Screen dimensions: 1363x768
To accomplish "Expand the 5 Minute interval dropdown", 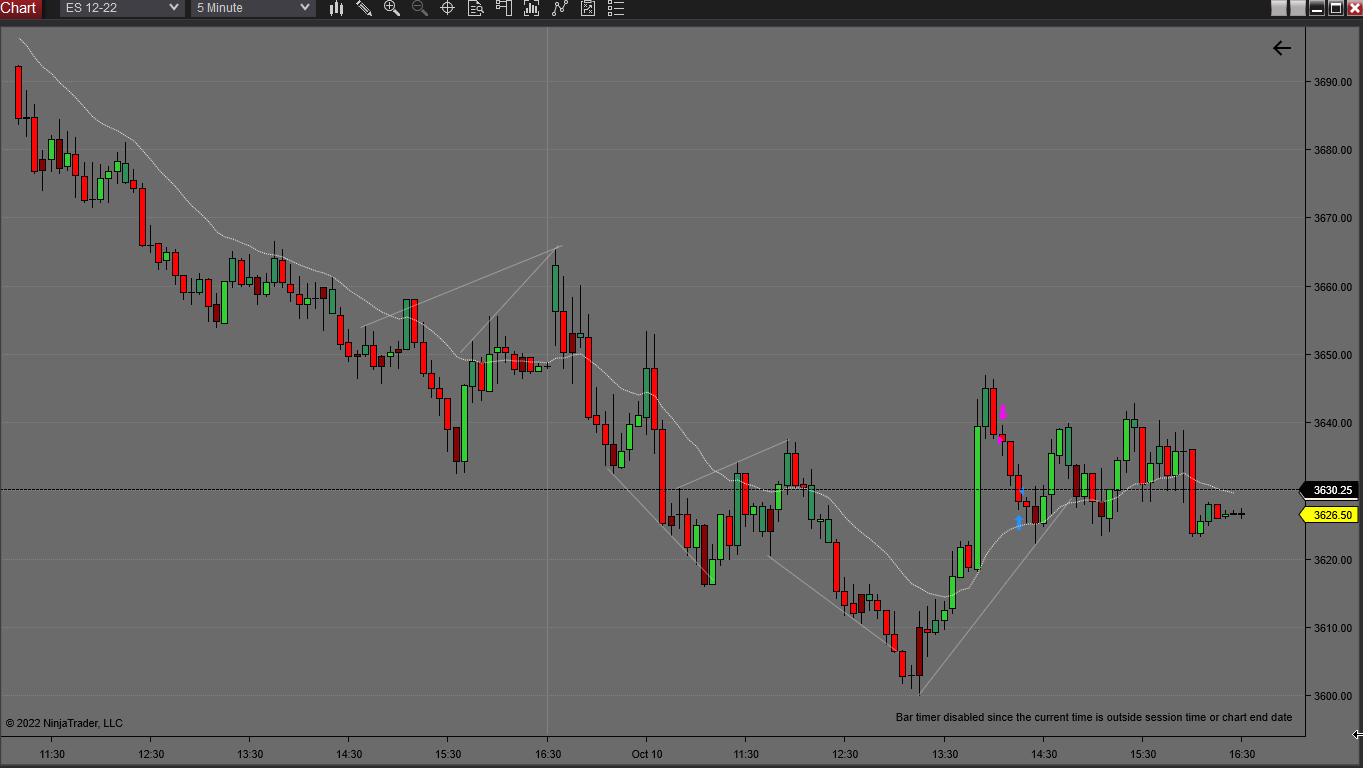I will (x=253, y=8).
